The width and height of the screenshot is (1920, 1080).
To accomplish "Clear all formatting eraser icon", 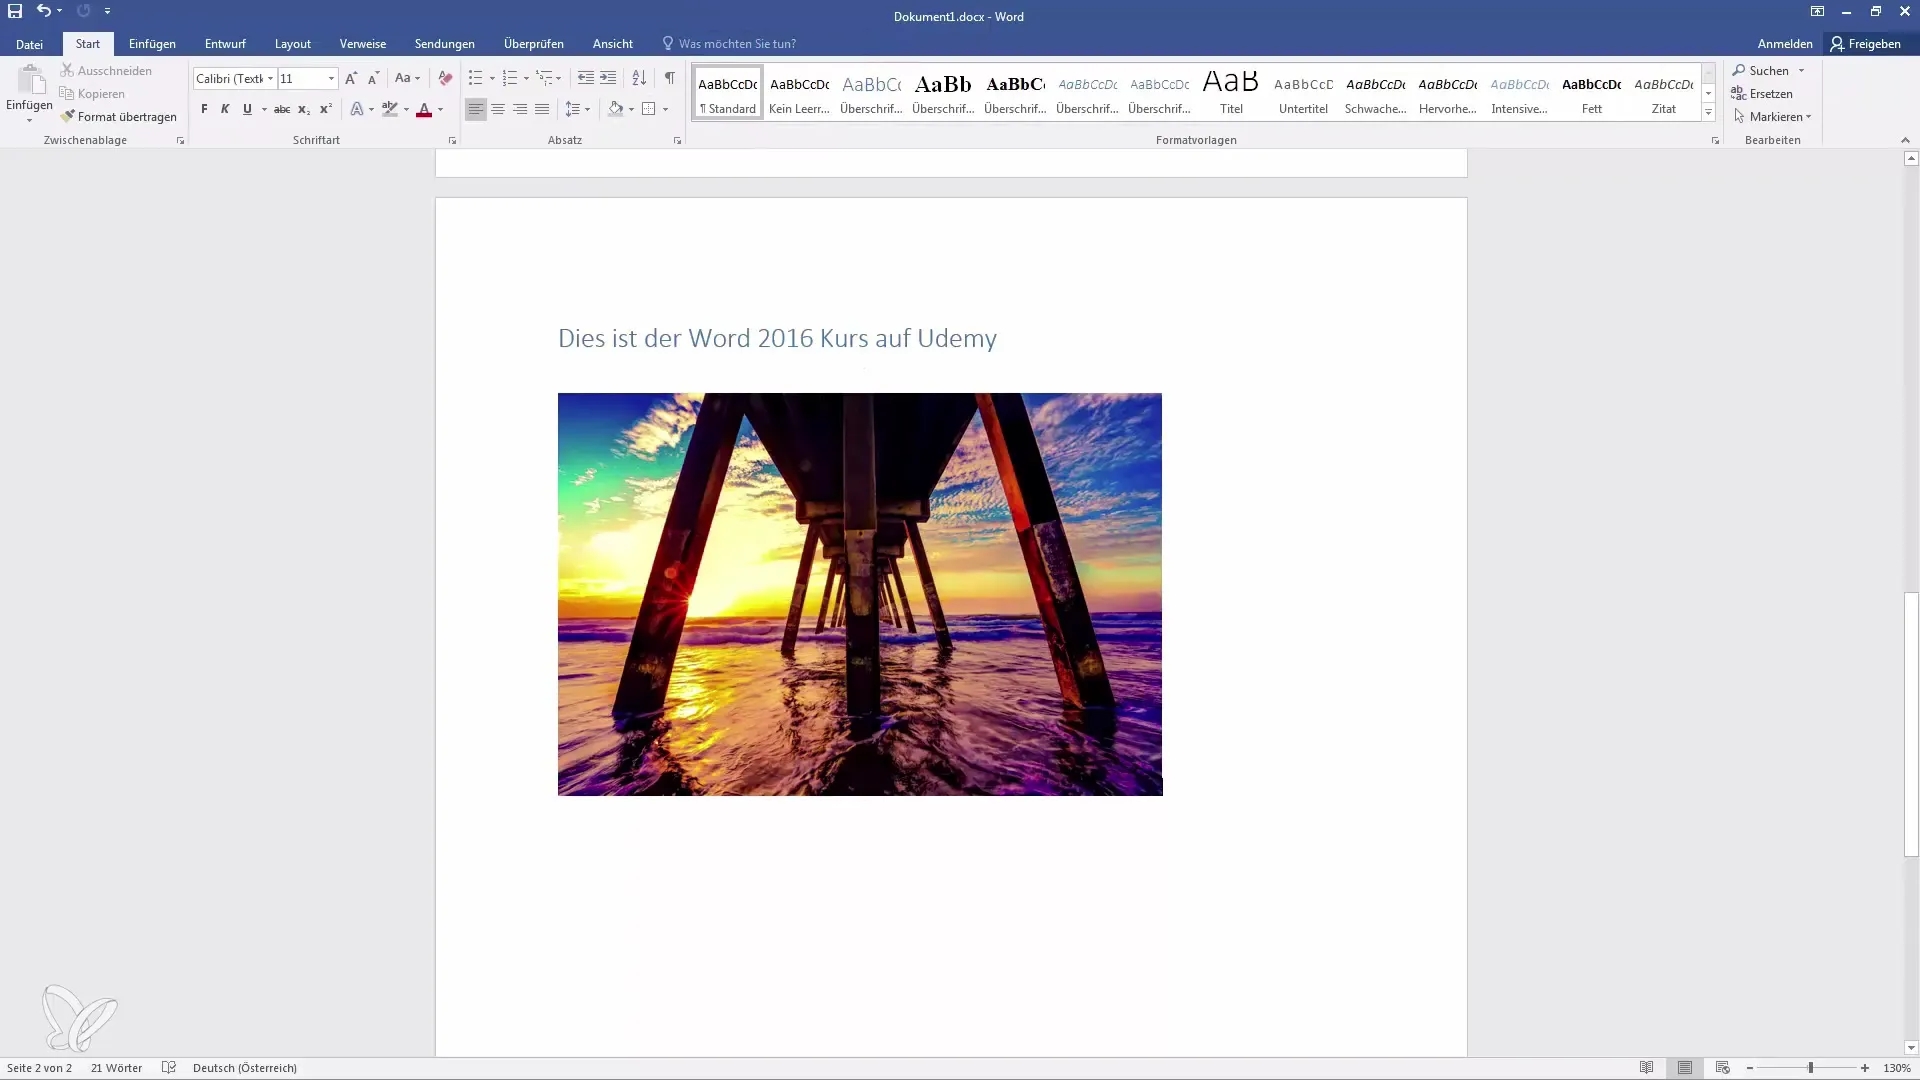I will tap(445, 78).
